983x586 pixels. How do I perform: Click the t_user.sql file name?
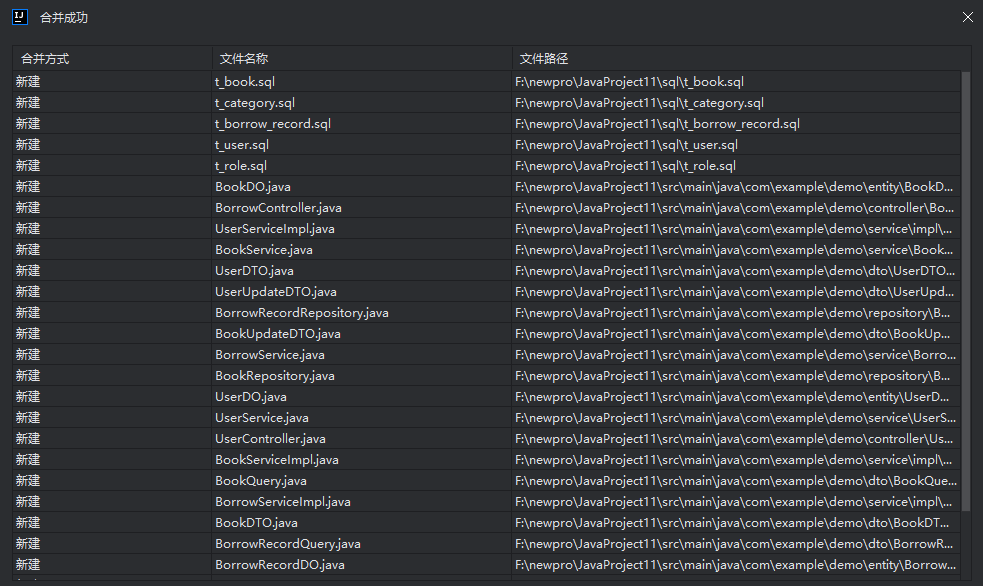click(x=242, y=145)
